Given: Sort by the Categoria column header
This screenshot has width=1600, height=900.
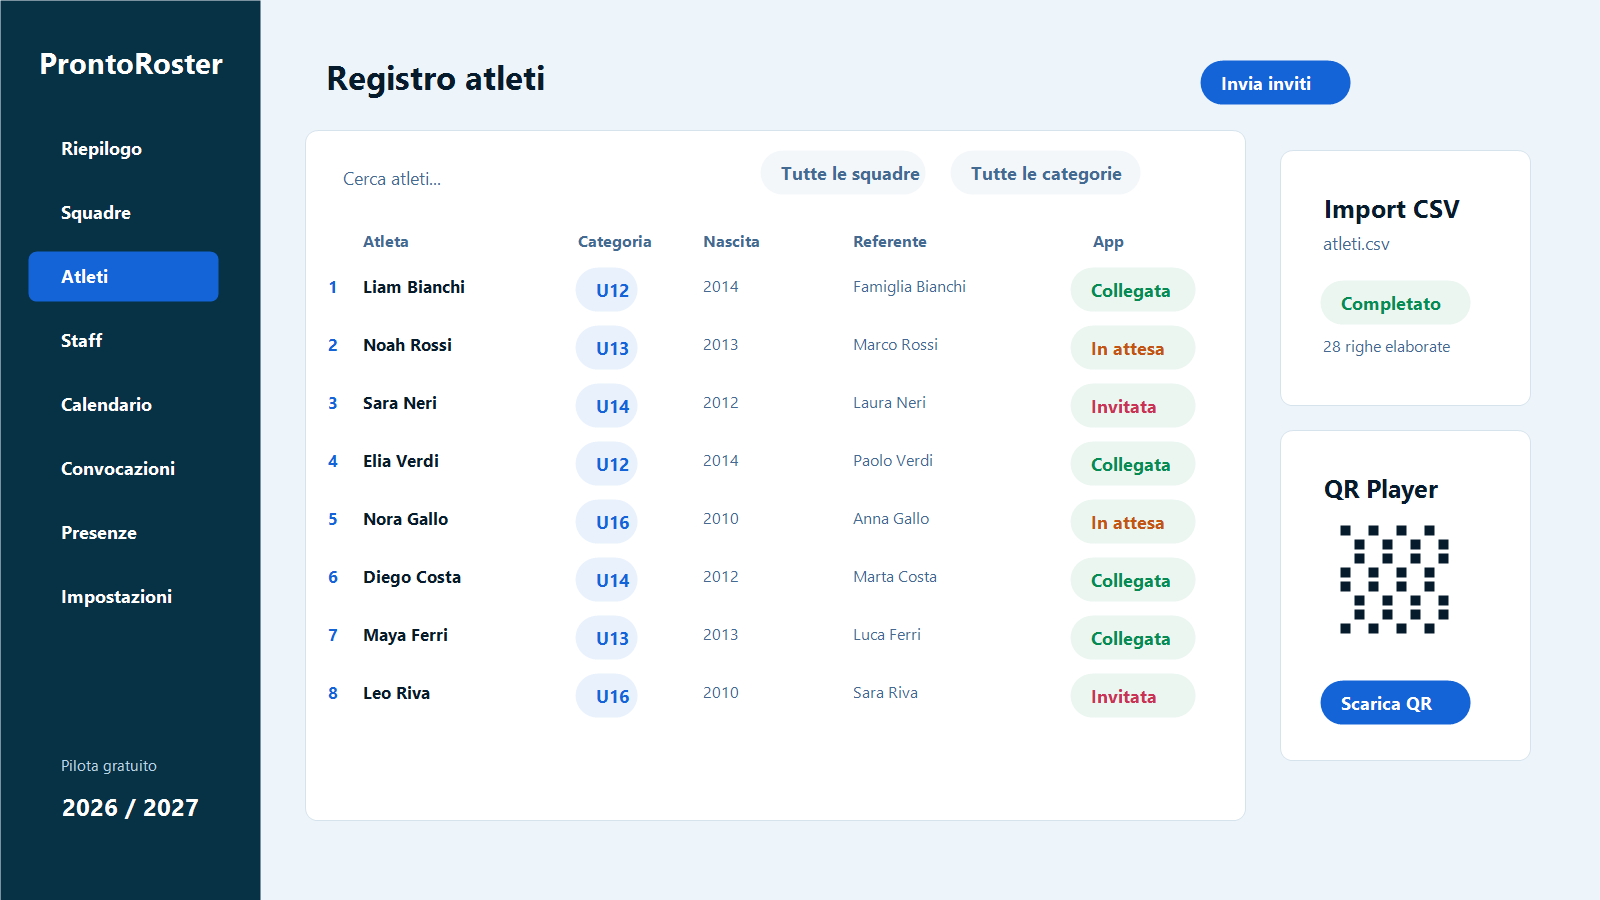Looking at the screenshot, I should click(x=614, y=242).
